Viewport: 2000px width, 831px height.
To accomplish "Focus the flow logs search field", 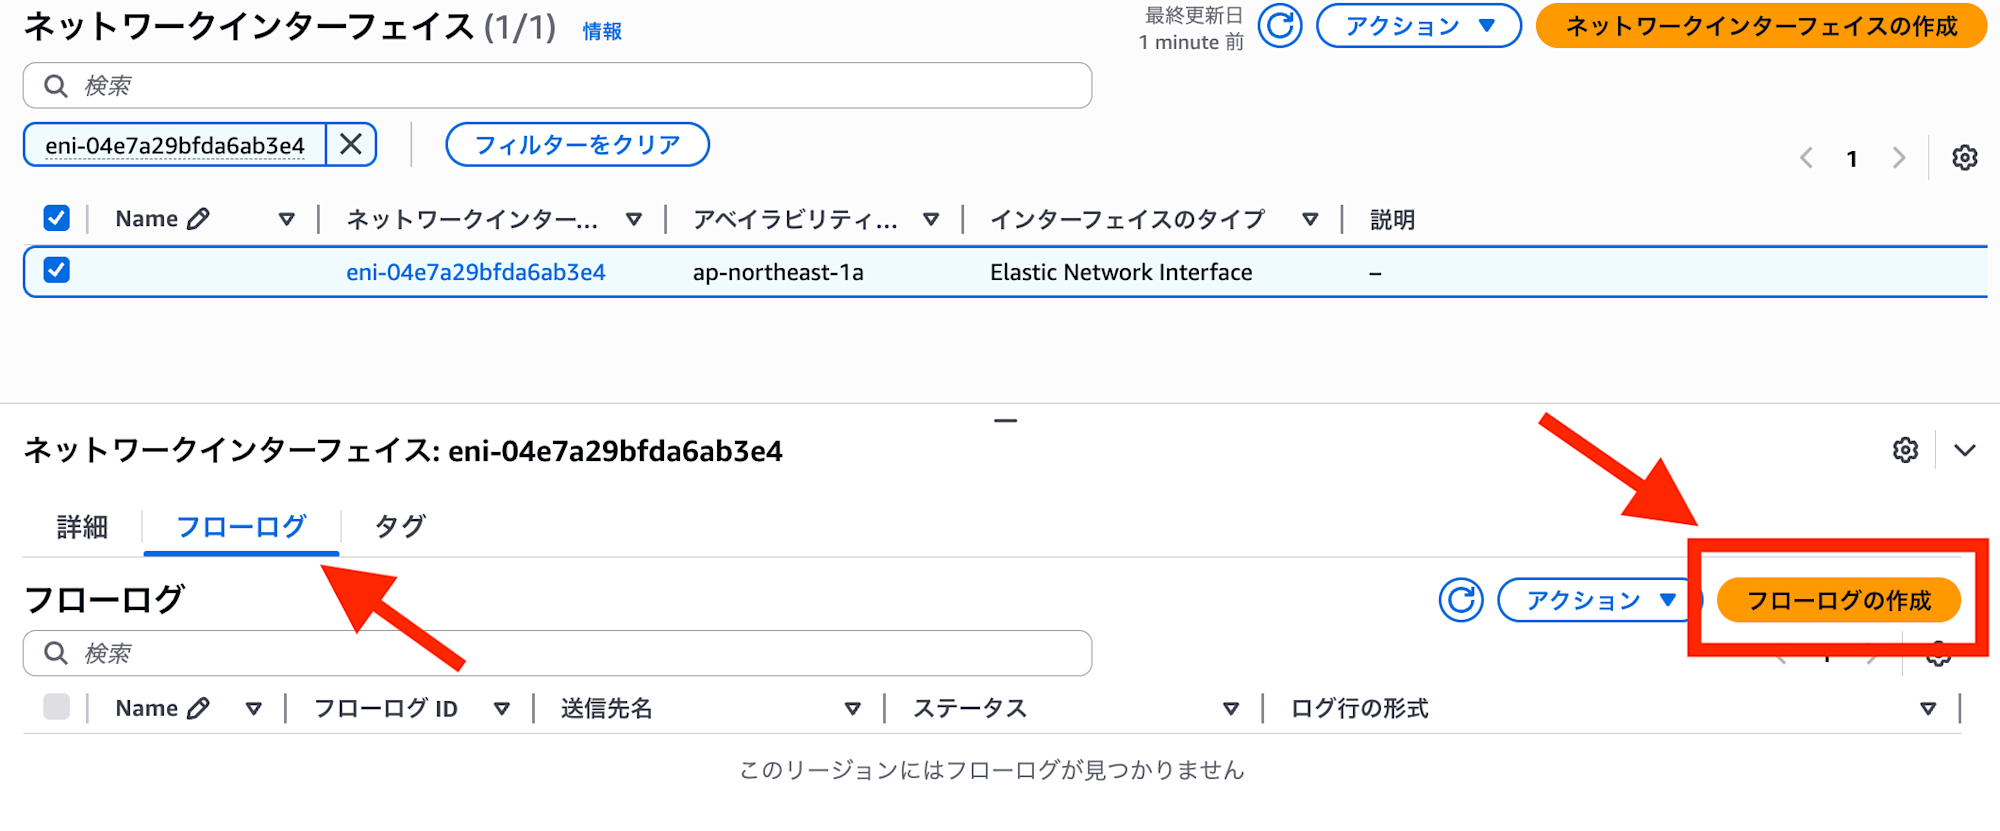I will pyautogui.click(x=557, y=653).
